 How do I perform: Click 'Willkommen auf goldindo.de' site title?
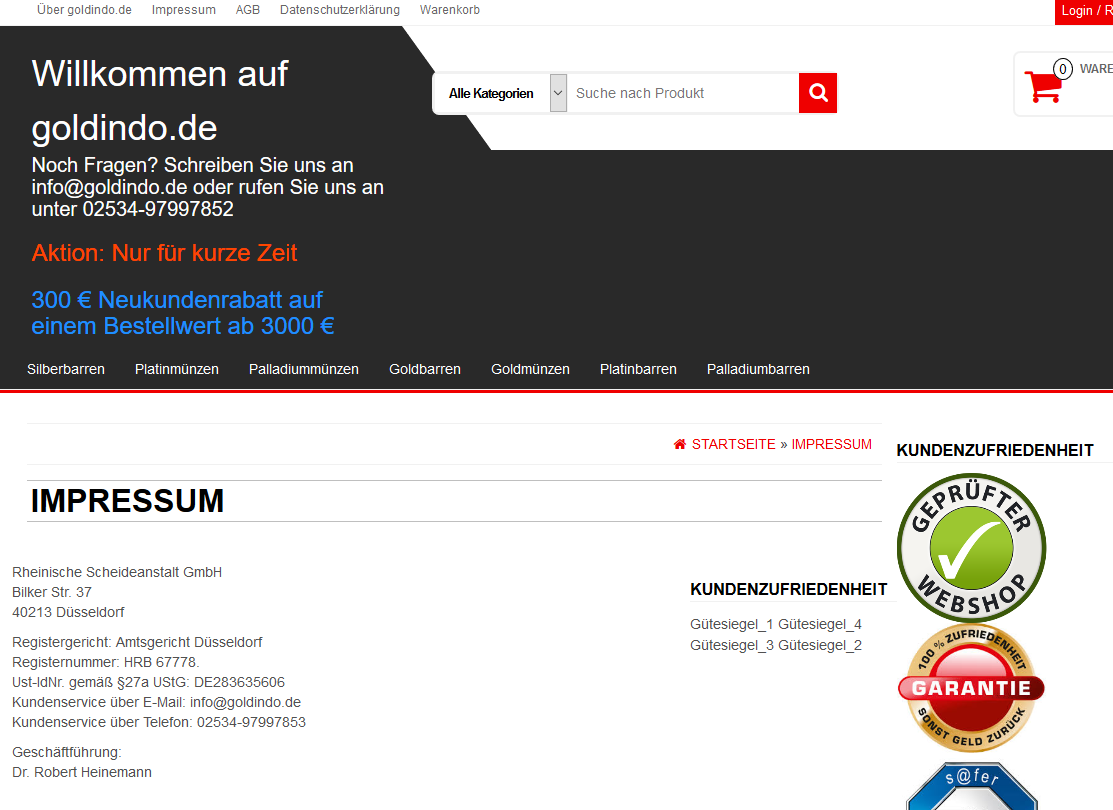(160, 101)
